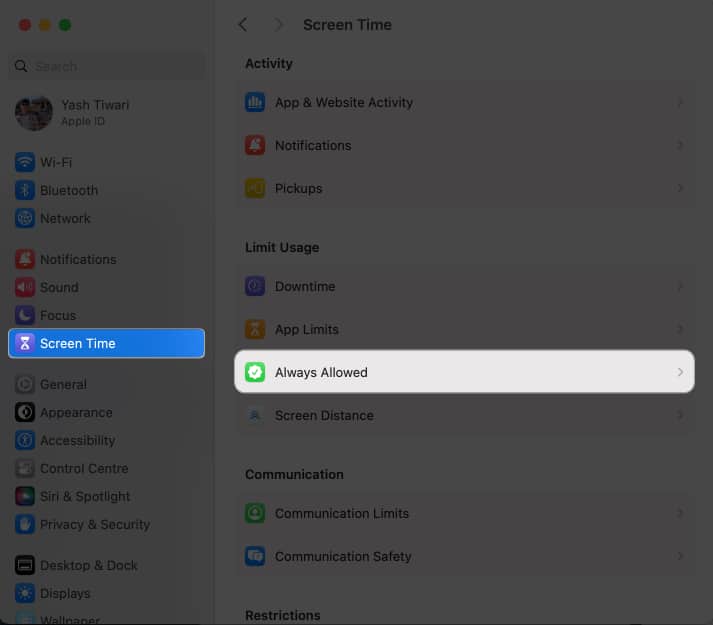The width and height of the screenshot is (713, 625).
Task: Open the Wi-Fi icon in sidebar
Action: tap(25, 162)
